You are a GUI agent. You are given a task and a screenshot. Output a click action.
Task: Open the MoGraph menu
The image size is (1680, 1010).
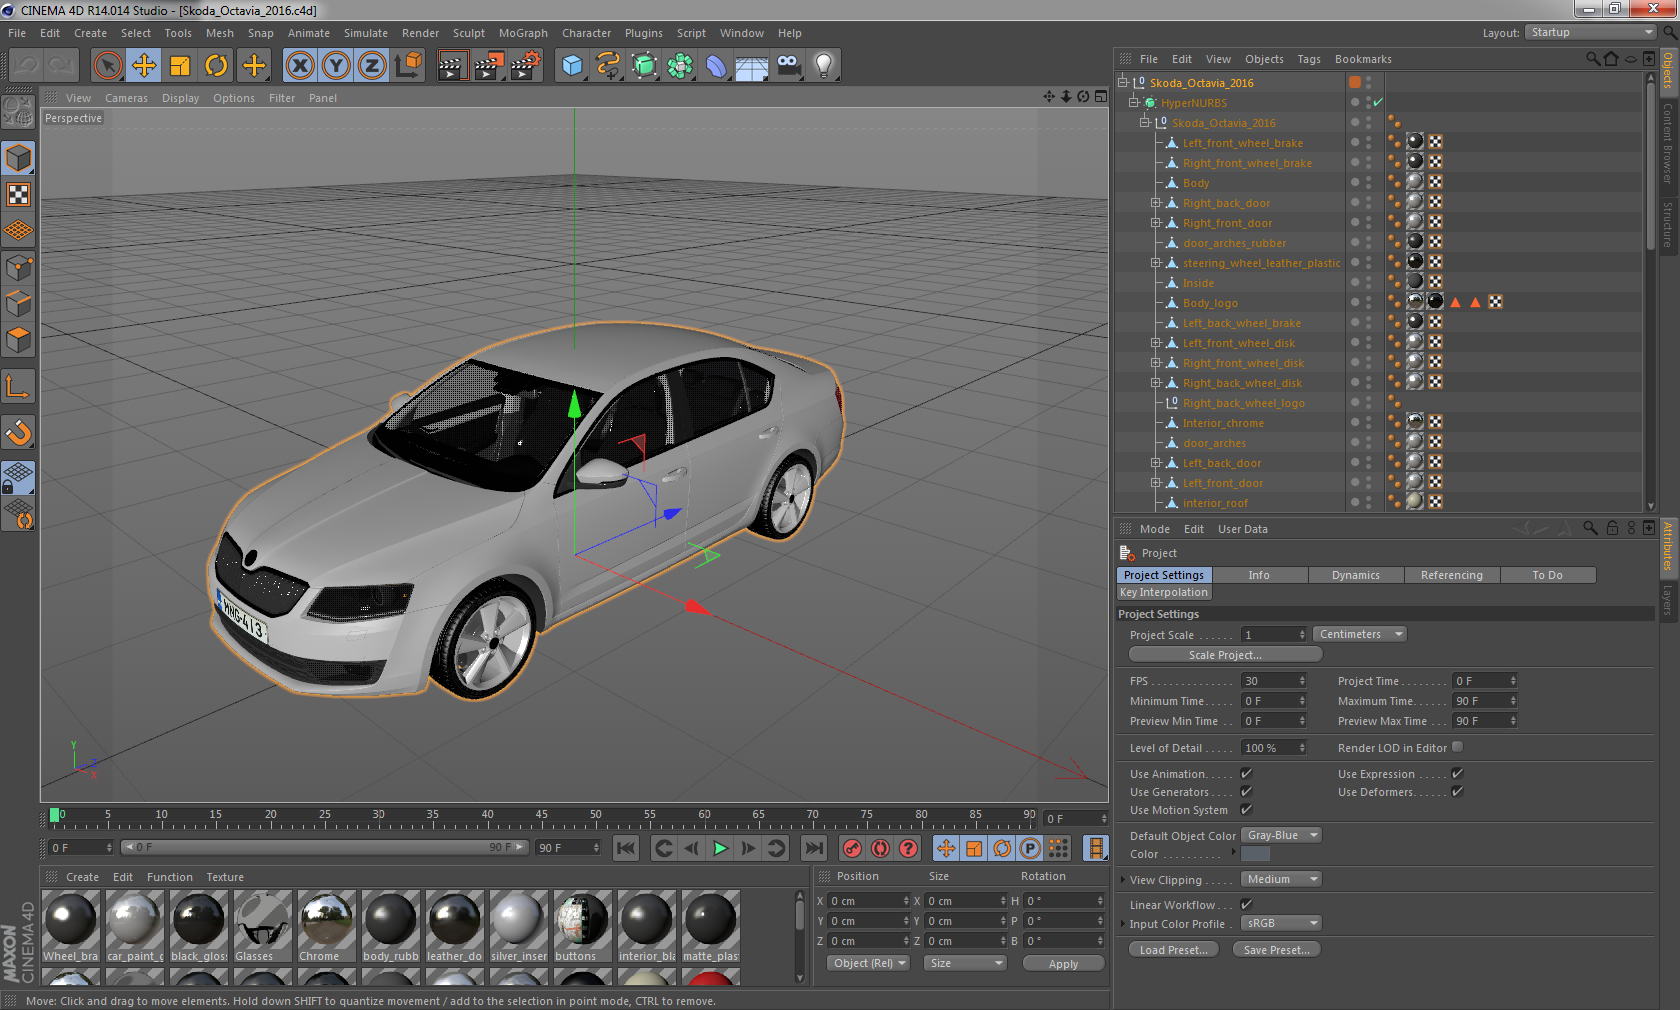click(523, 33)
